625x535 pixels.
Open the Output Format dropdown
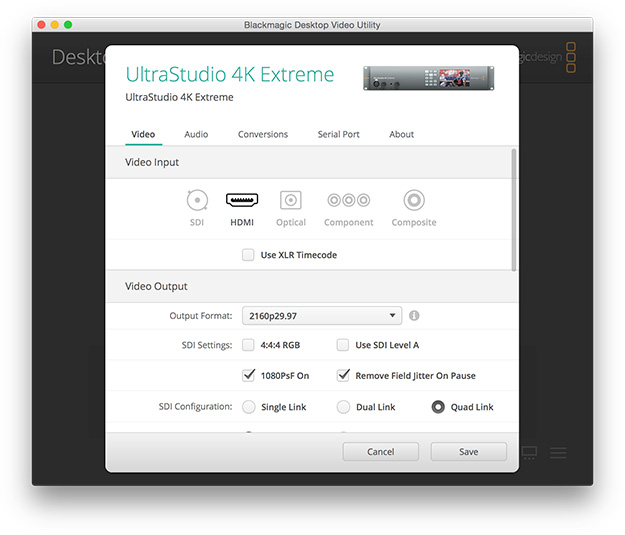tap(321, 316)
